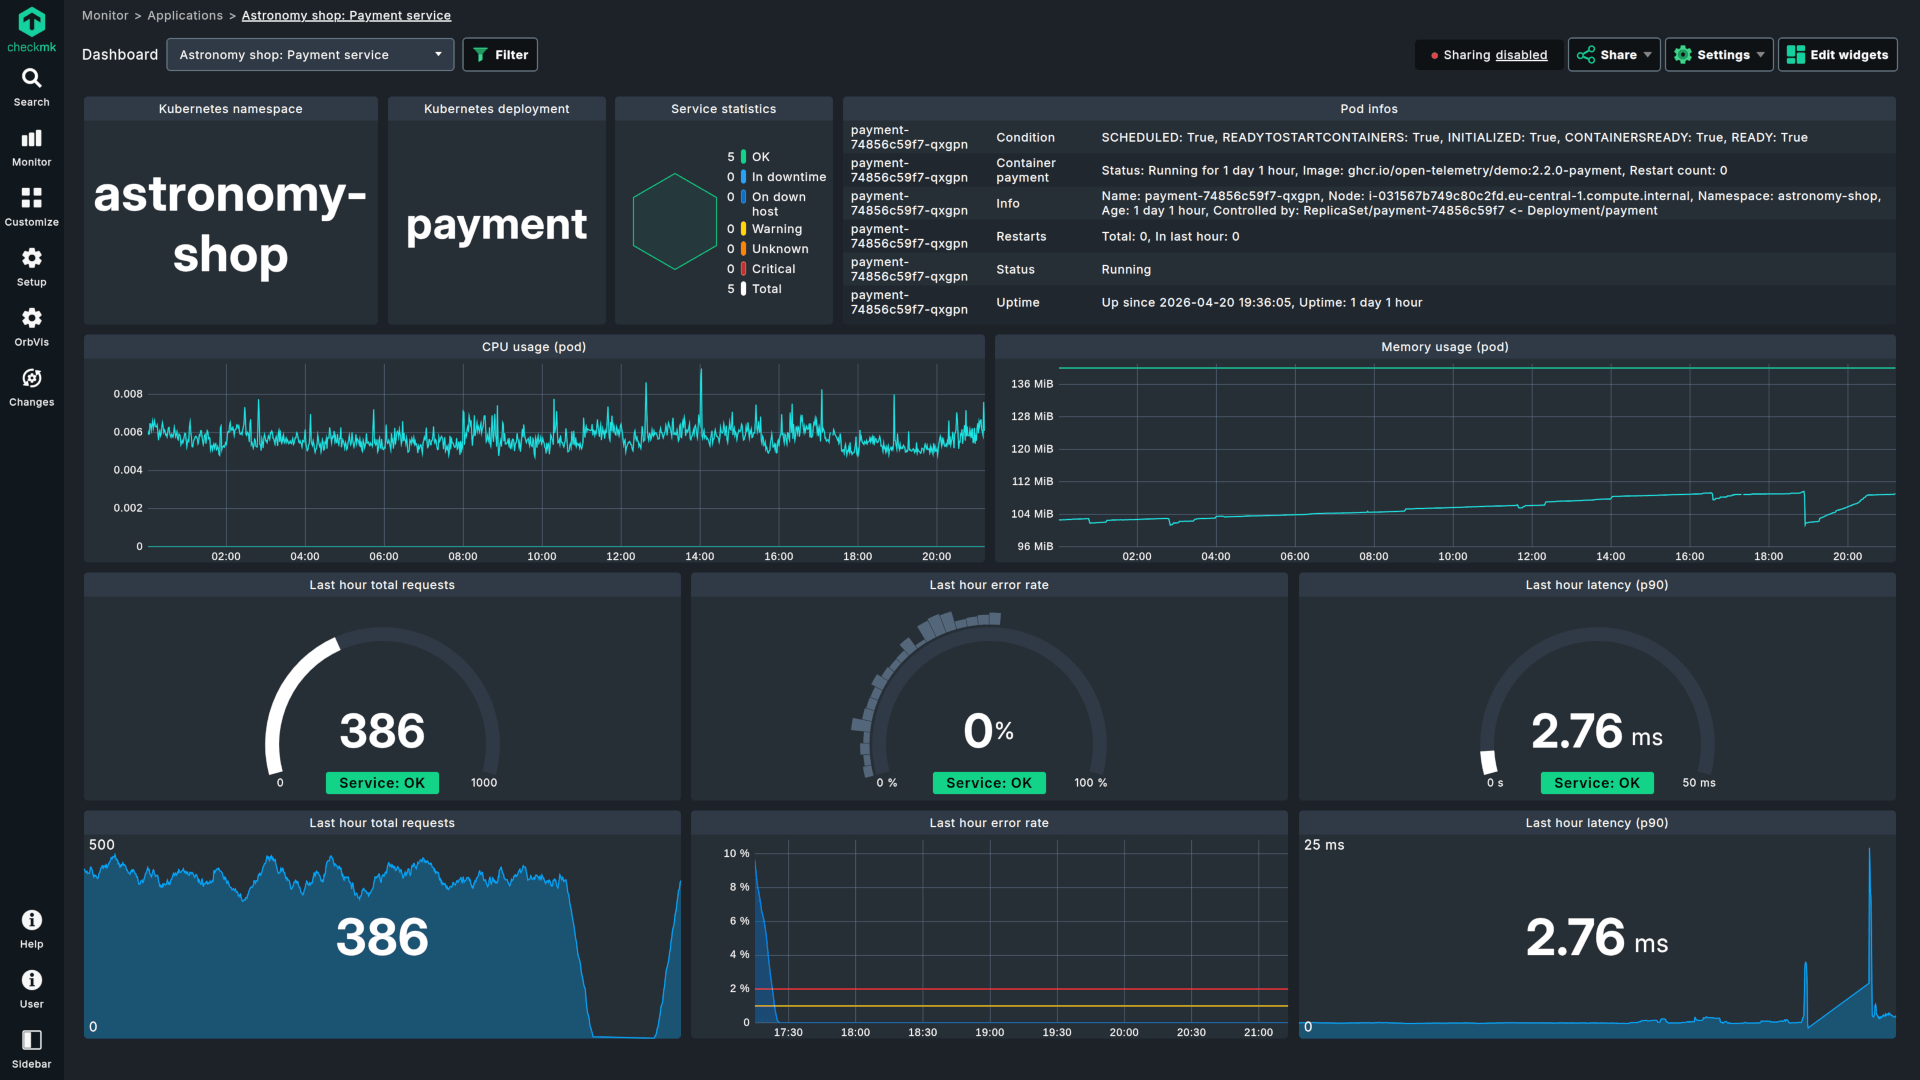Click the Checkmk logo icon

pyautogui.click(x=31, y=22)
